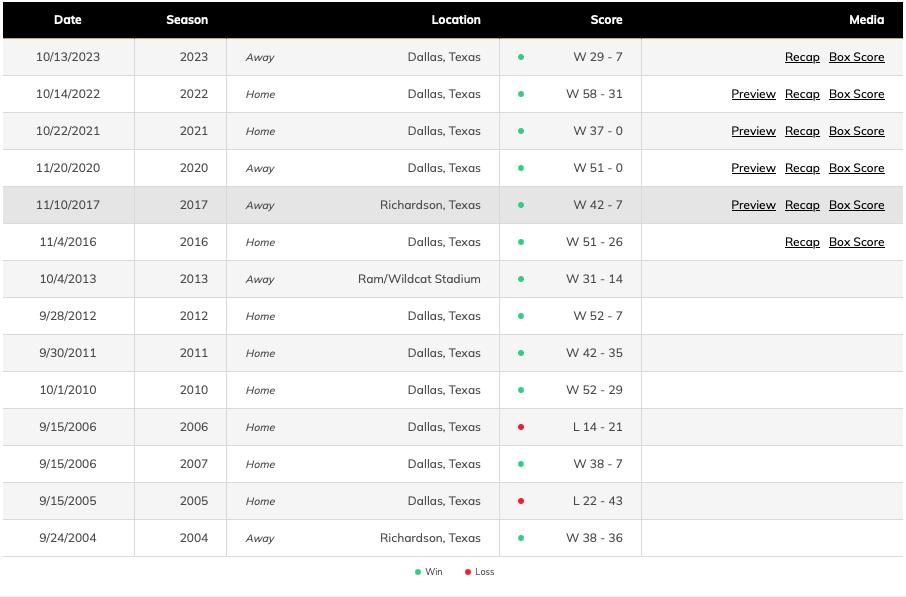Click the Media column header
The width and height of the screenshot is (906, 597).
pos(866,19)
